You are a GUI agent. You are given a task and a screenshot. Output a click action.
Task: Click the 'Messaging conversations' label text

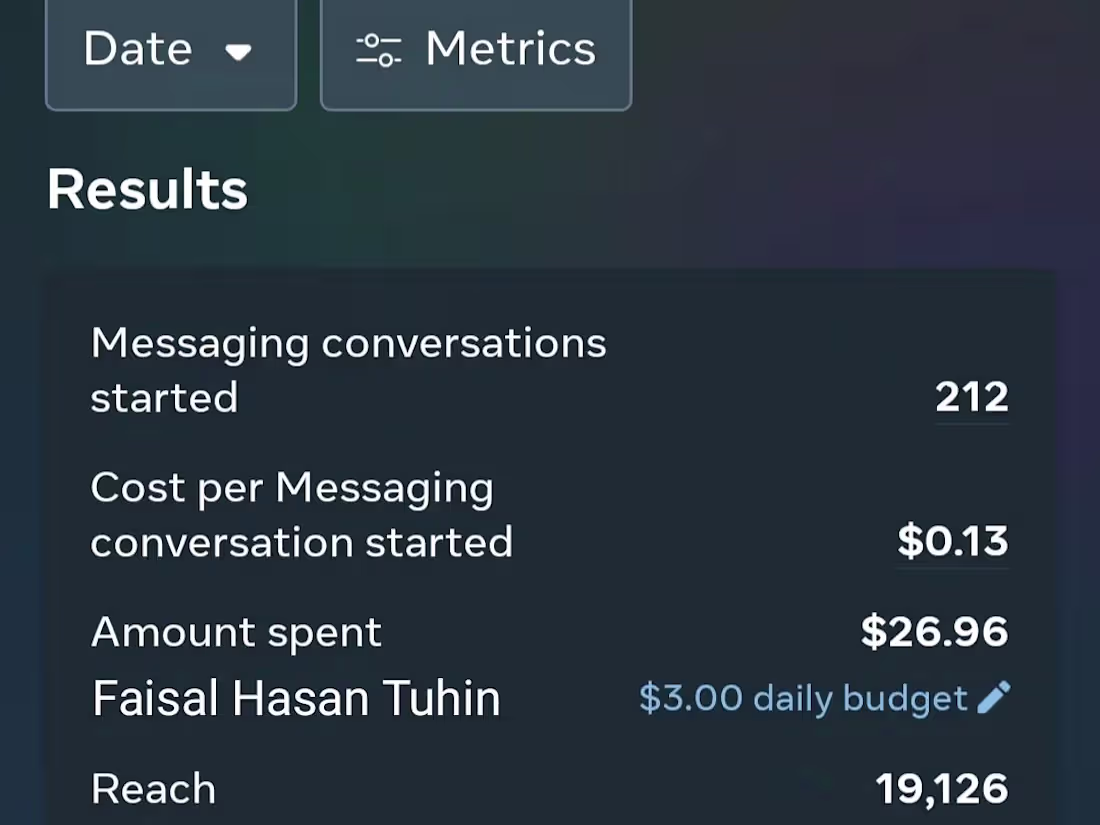[x=348, y=344]
